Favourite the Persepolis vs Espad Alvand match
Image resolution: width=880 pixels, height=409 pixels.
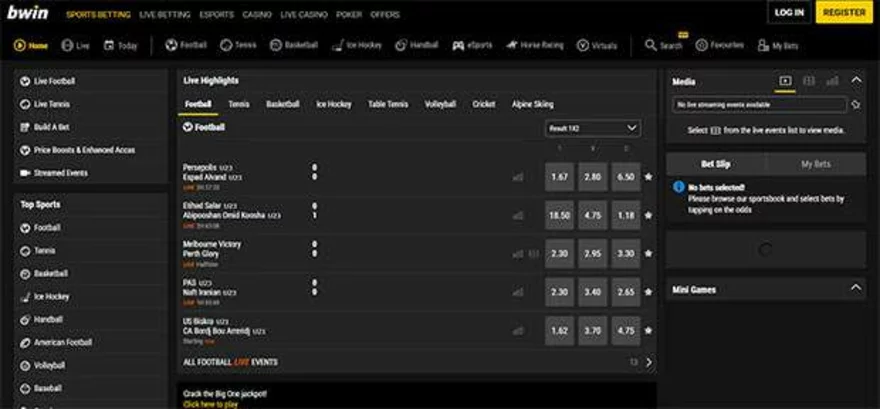point(648,177)
